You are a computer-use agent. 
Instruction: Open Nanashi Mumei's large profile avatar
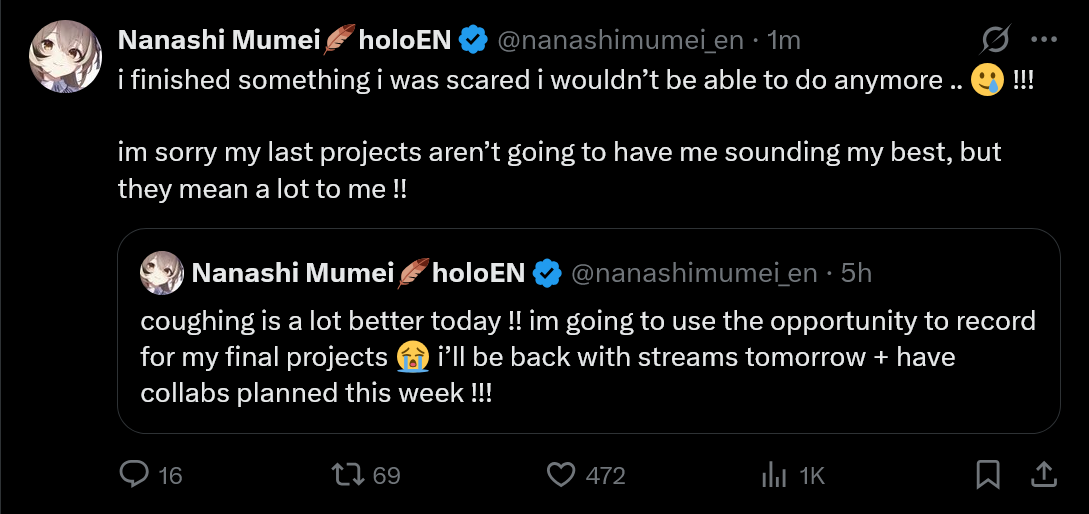[66, 56]
